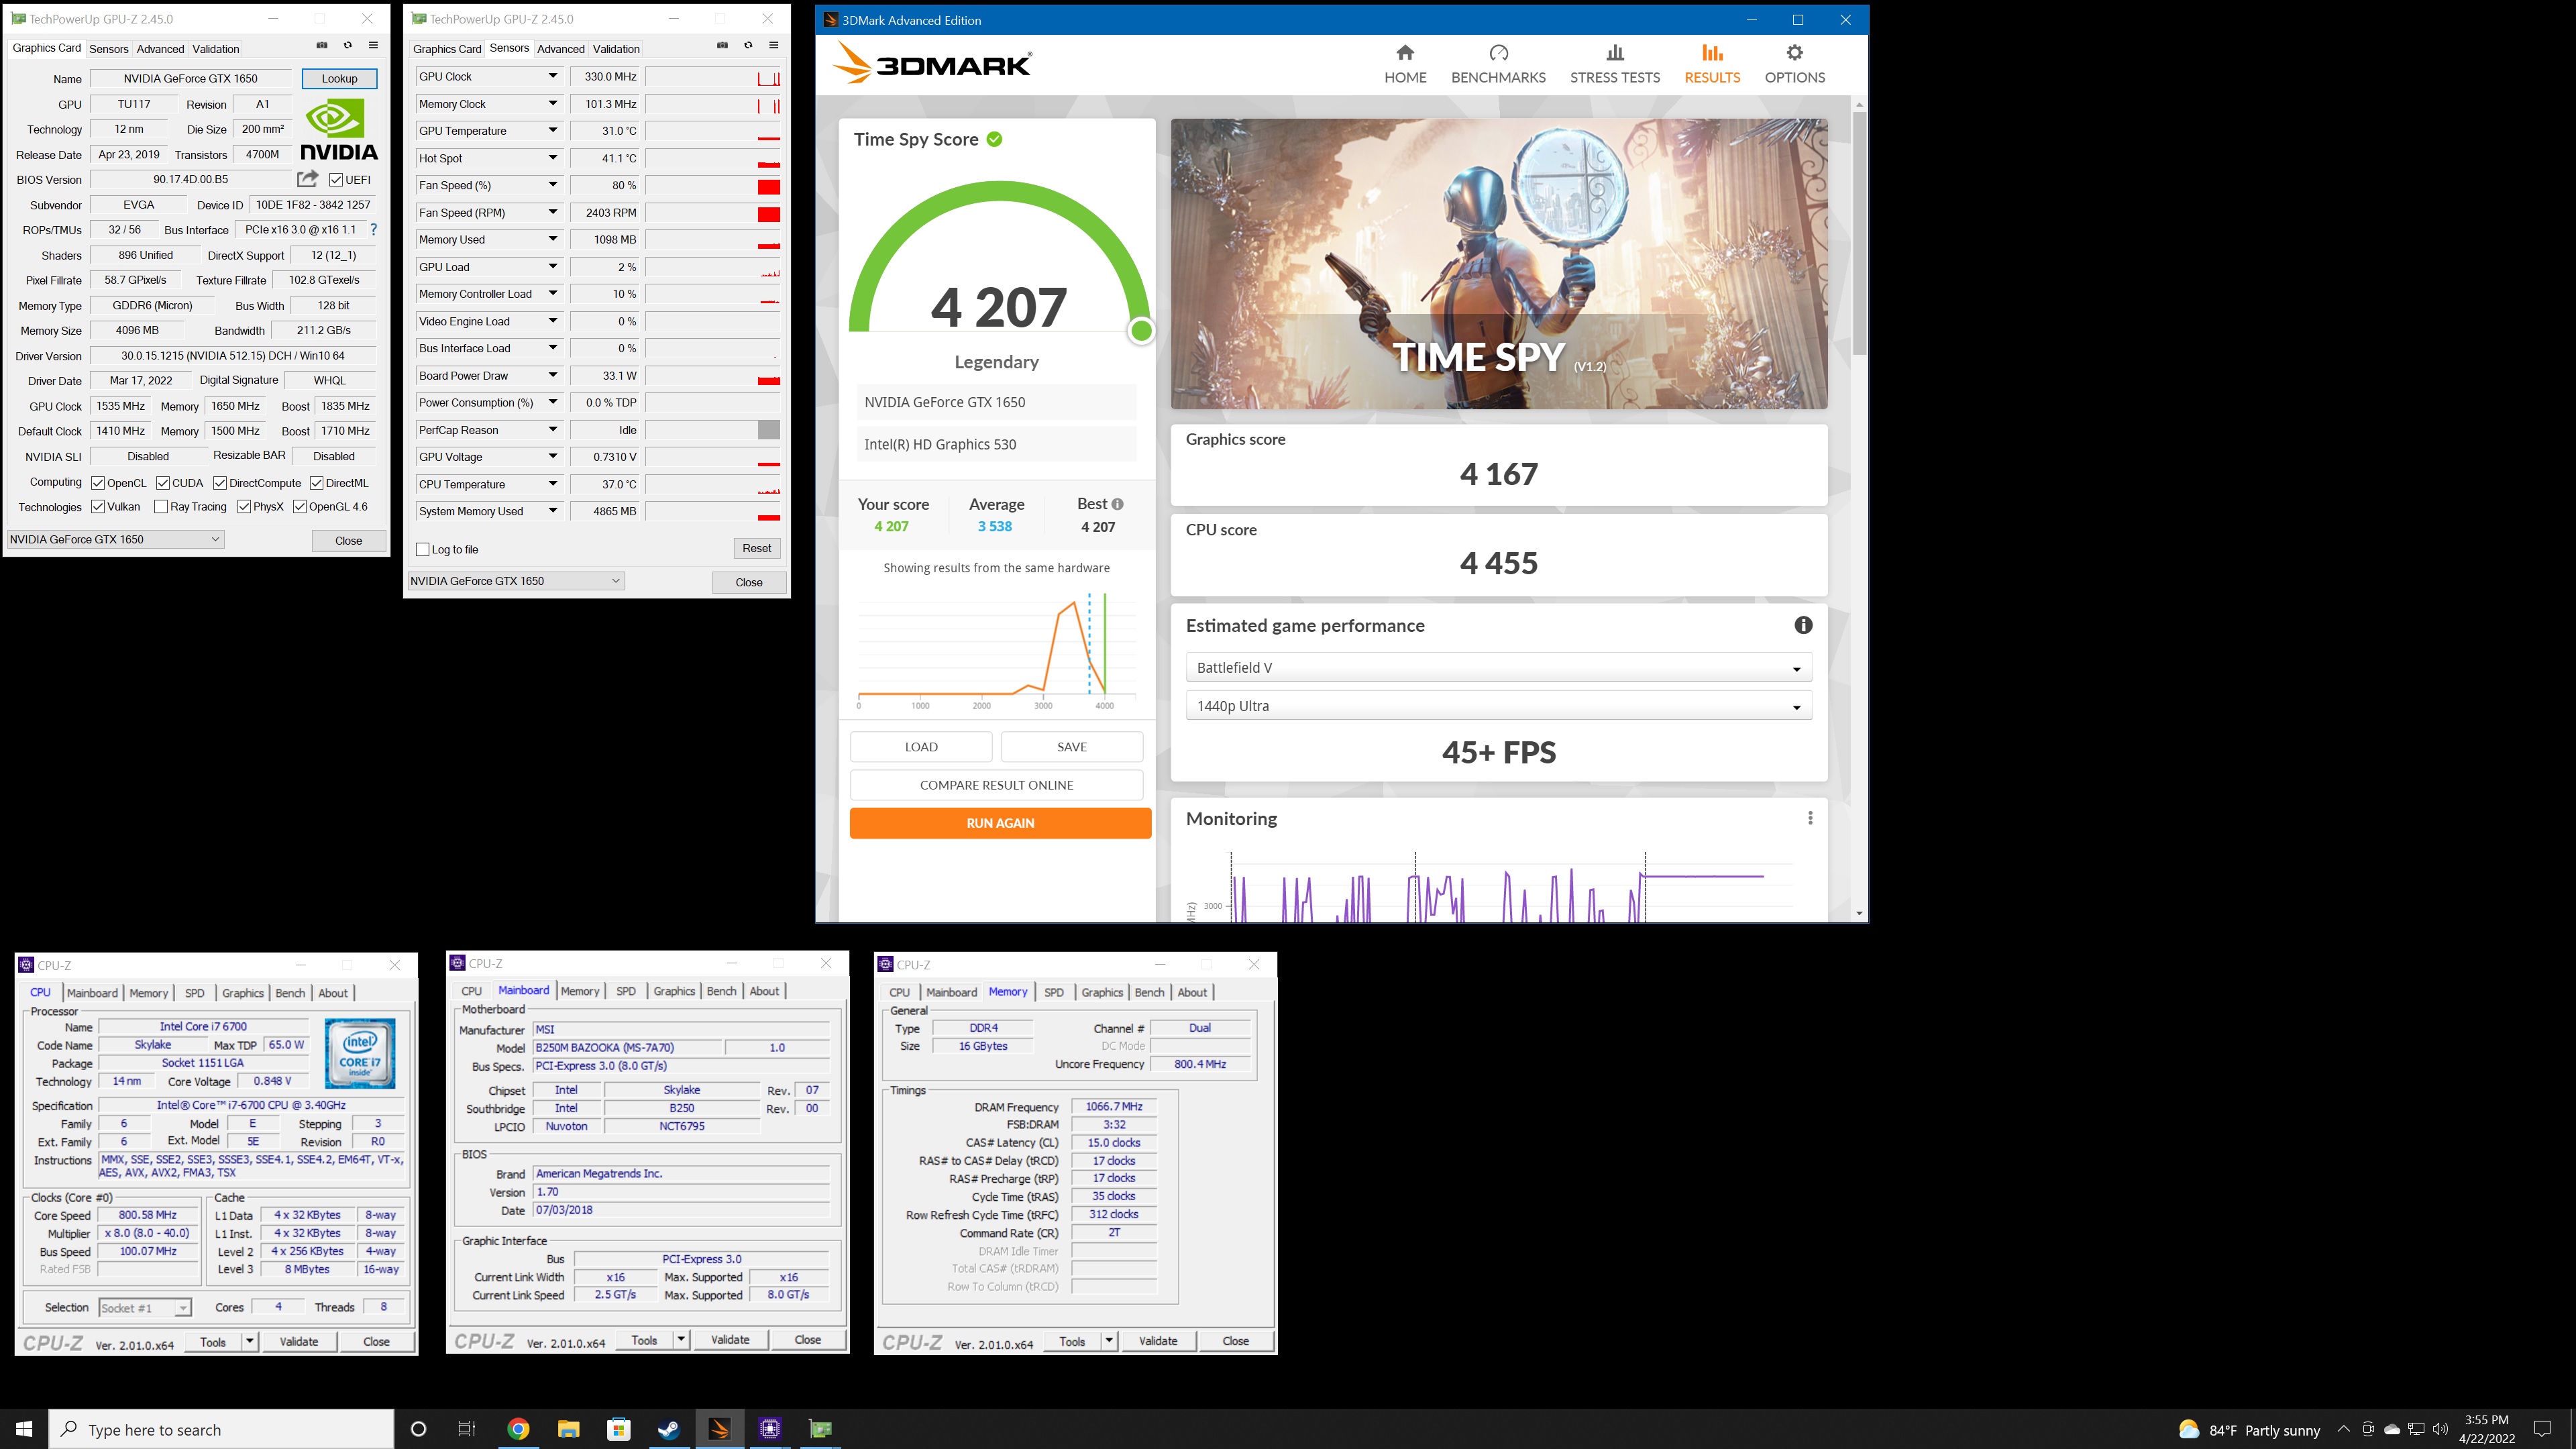Open Bench tab in CPU-Z CPU window
2576x1449 pixels.
(290, 993)
